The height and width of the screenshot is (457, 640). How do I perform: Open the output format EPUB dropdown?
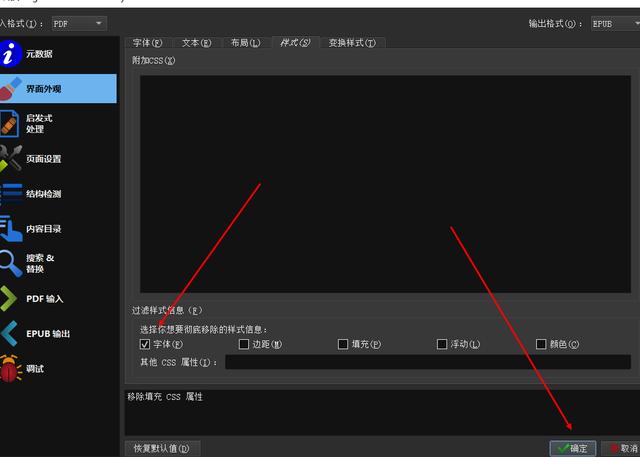tap(616, 24)
